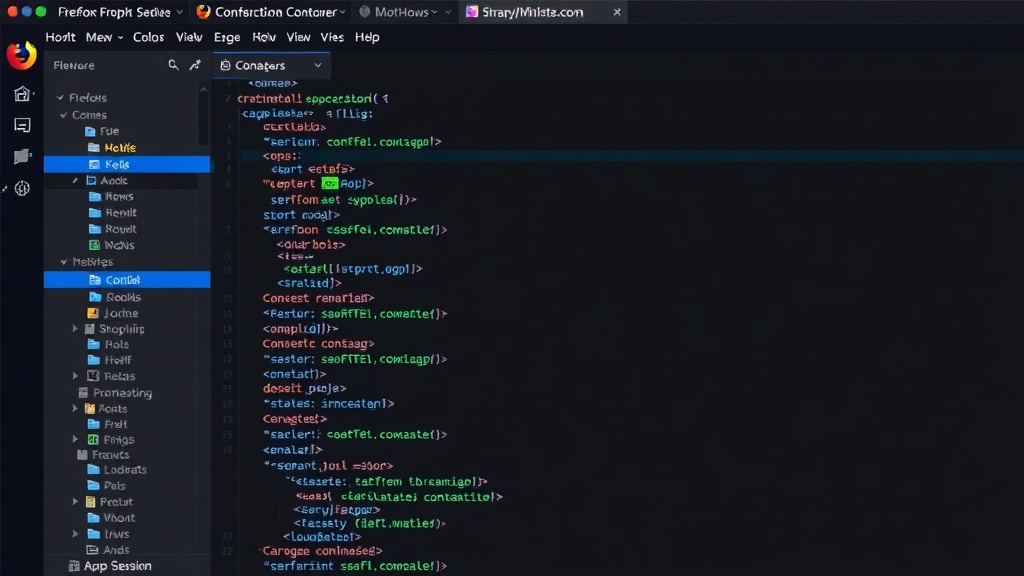The height and width of the screenshot is (576, 1024).
Task: Collapse the Mebviges section
Action: [x=63, y=262]
